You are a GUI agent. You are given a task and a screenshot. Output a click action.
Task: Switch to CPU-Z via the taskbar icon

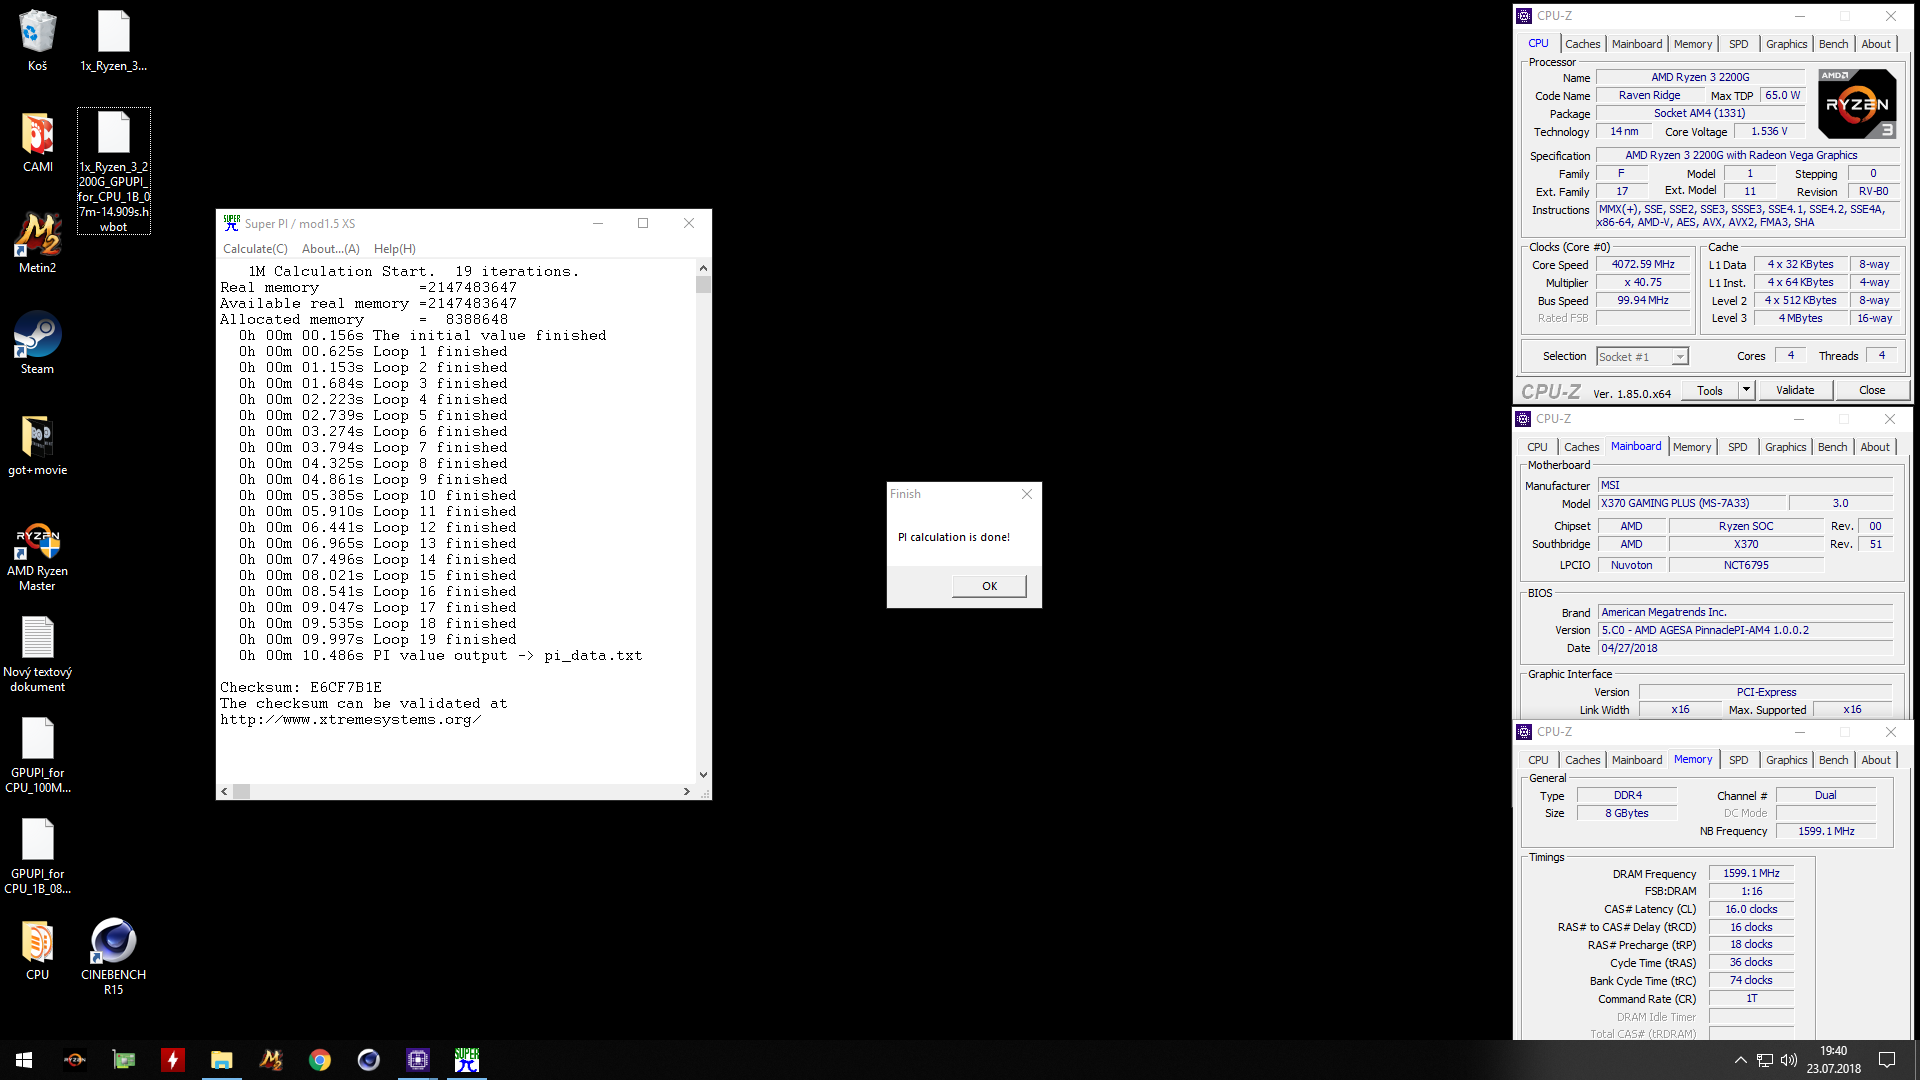[x=418, y=1060]
